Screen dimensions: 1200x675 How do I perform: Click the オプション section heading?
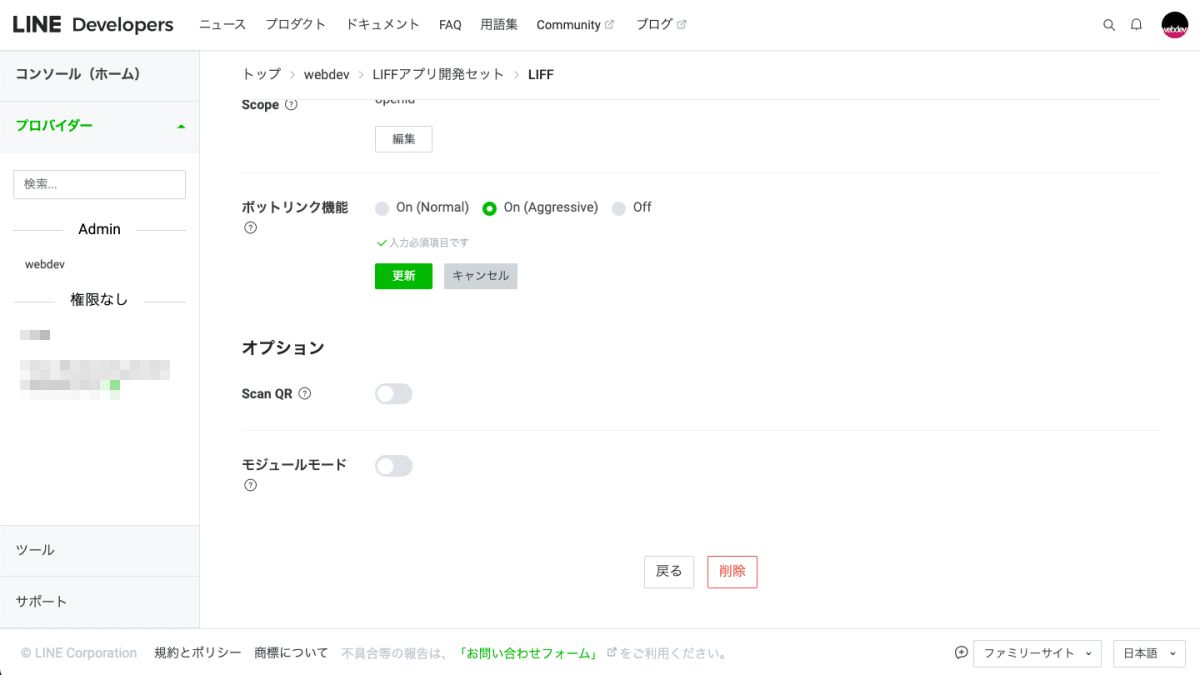click(x=283, y=348)
